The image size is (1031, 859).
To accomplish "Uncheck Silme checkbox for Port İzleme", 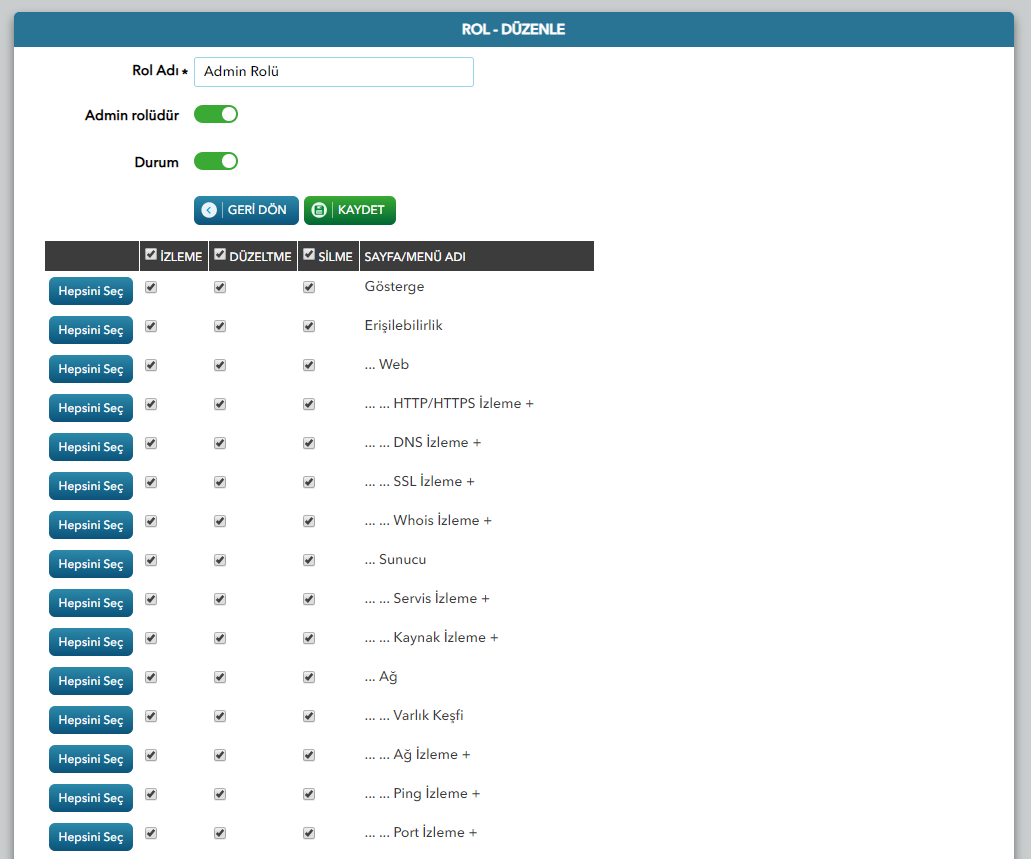I will [309, 833].
